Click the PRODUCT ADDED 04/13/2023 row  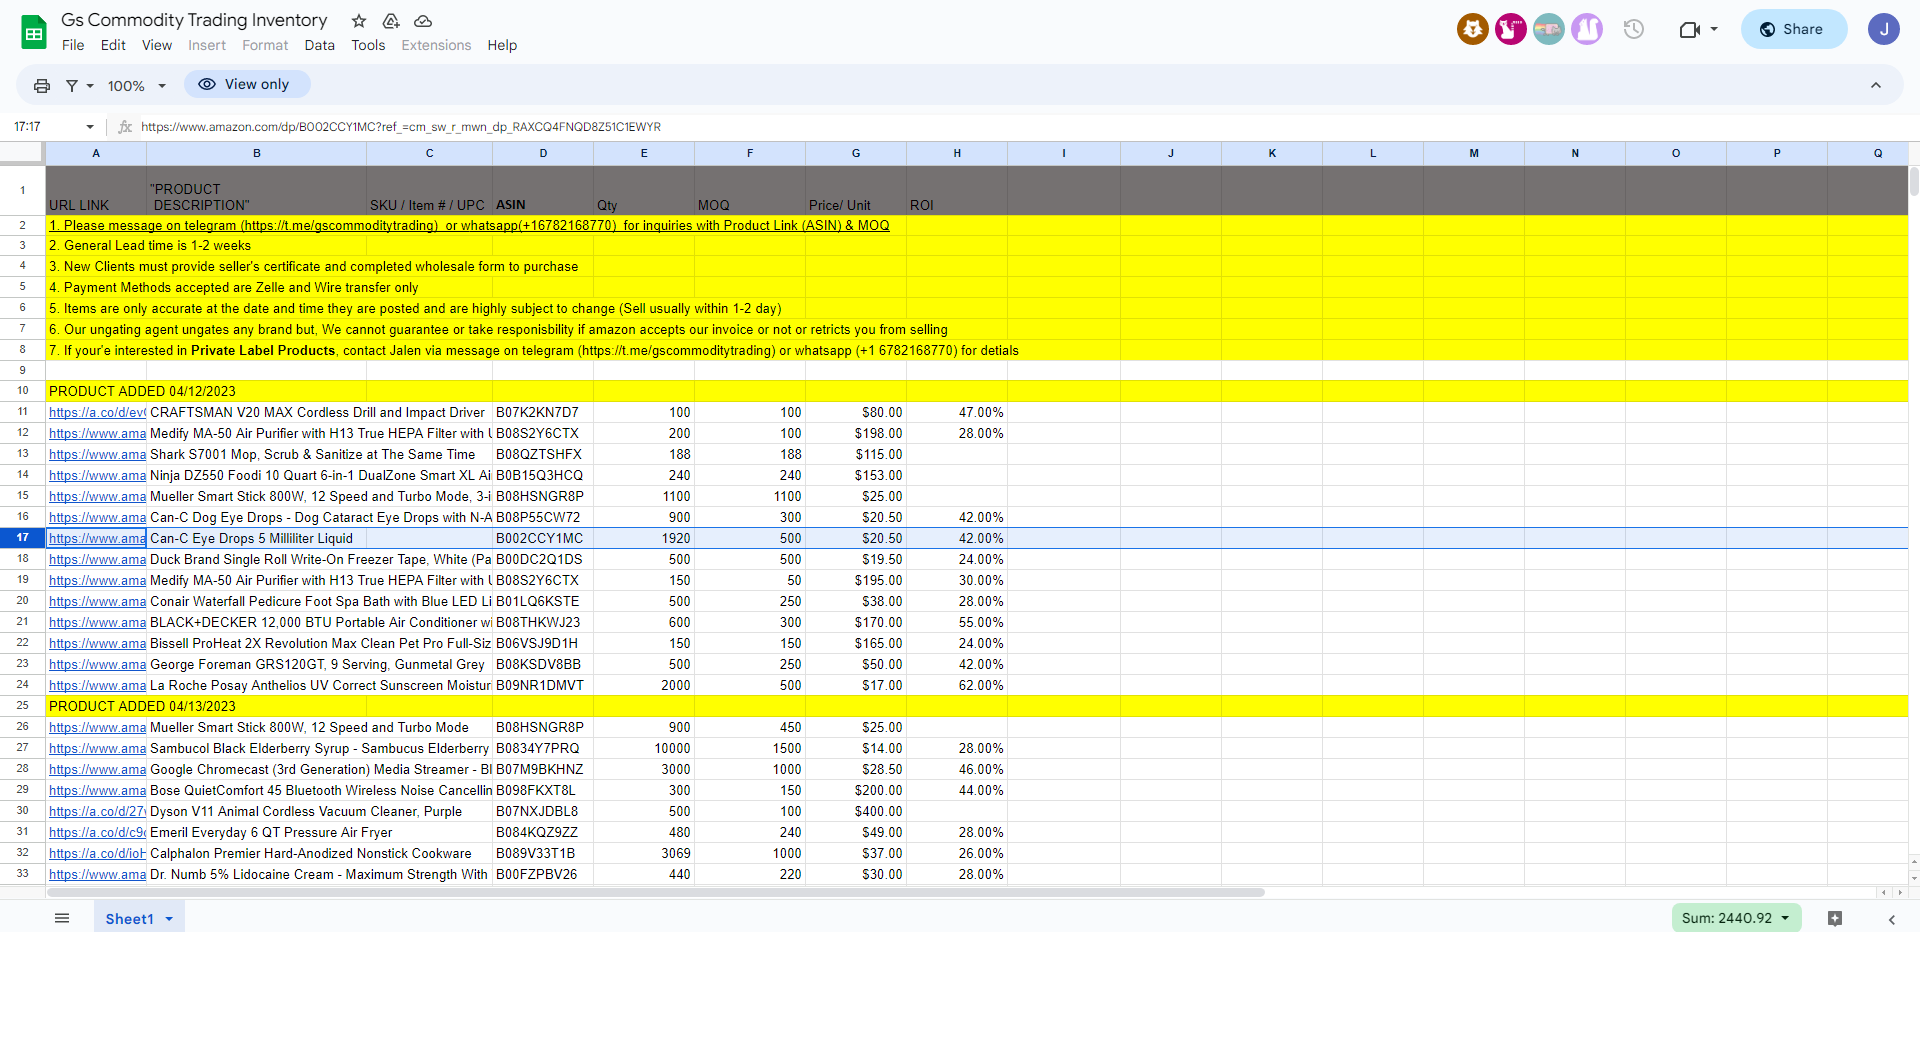click(977, 706)
